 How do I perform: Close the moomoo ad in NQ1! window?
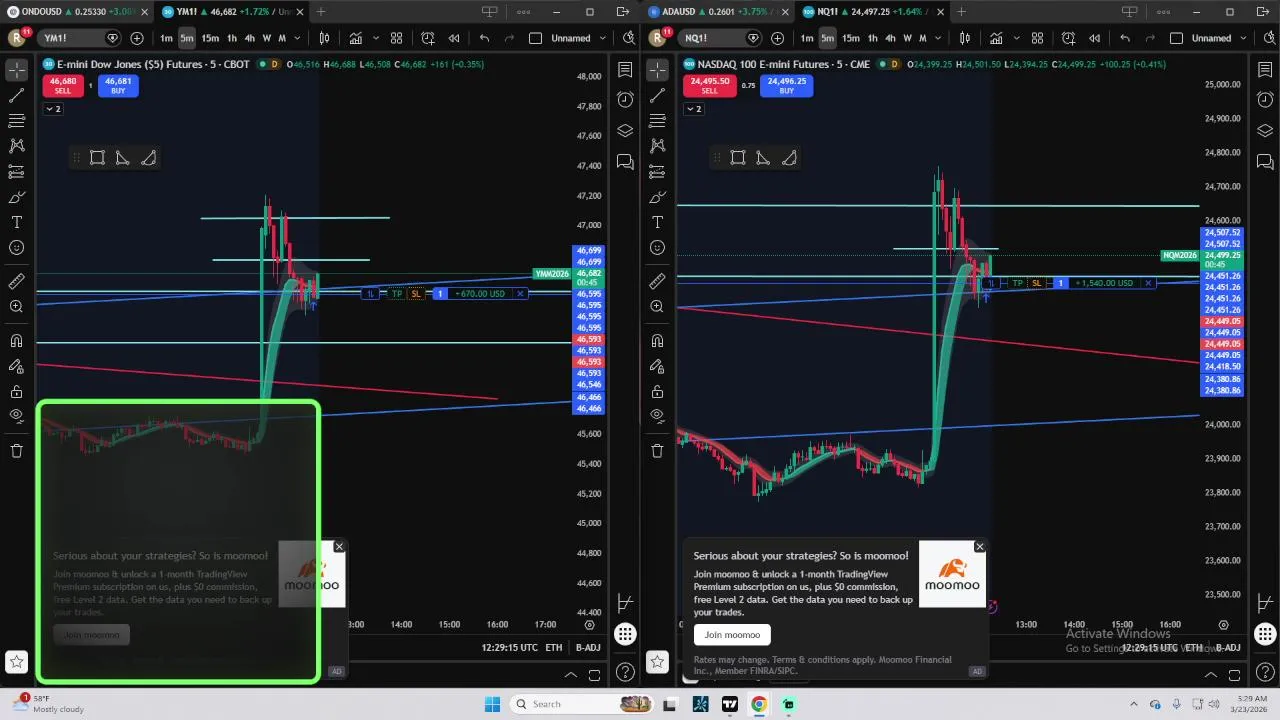coord(979,547)
